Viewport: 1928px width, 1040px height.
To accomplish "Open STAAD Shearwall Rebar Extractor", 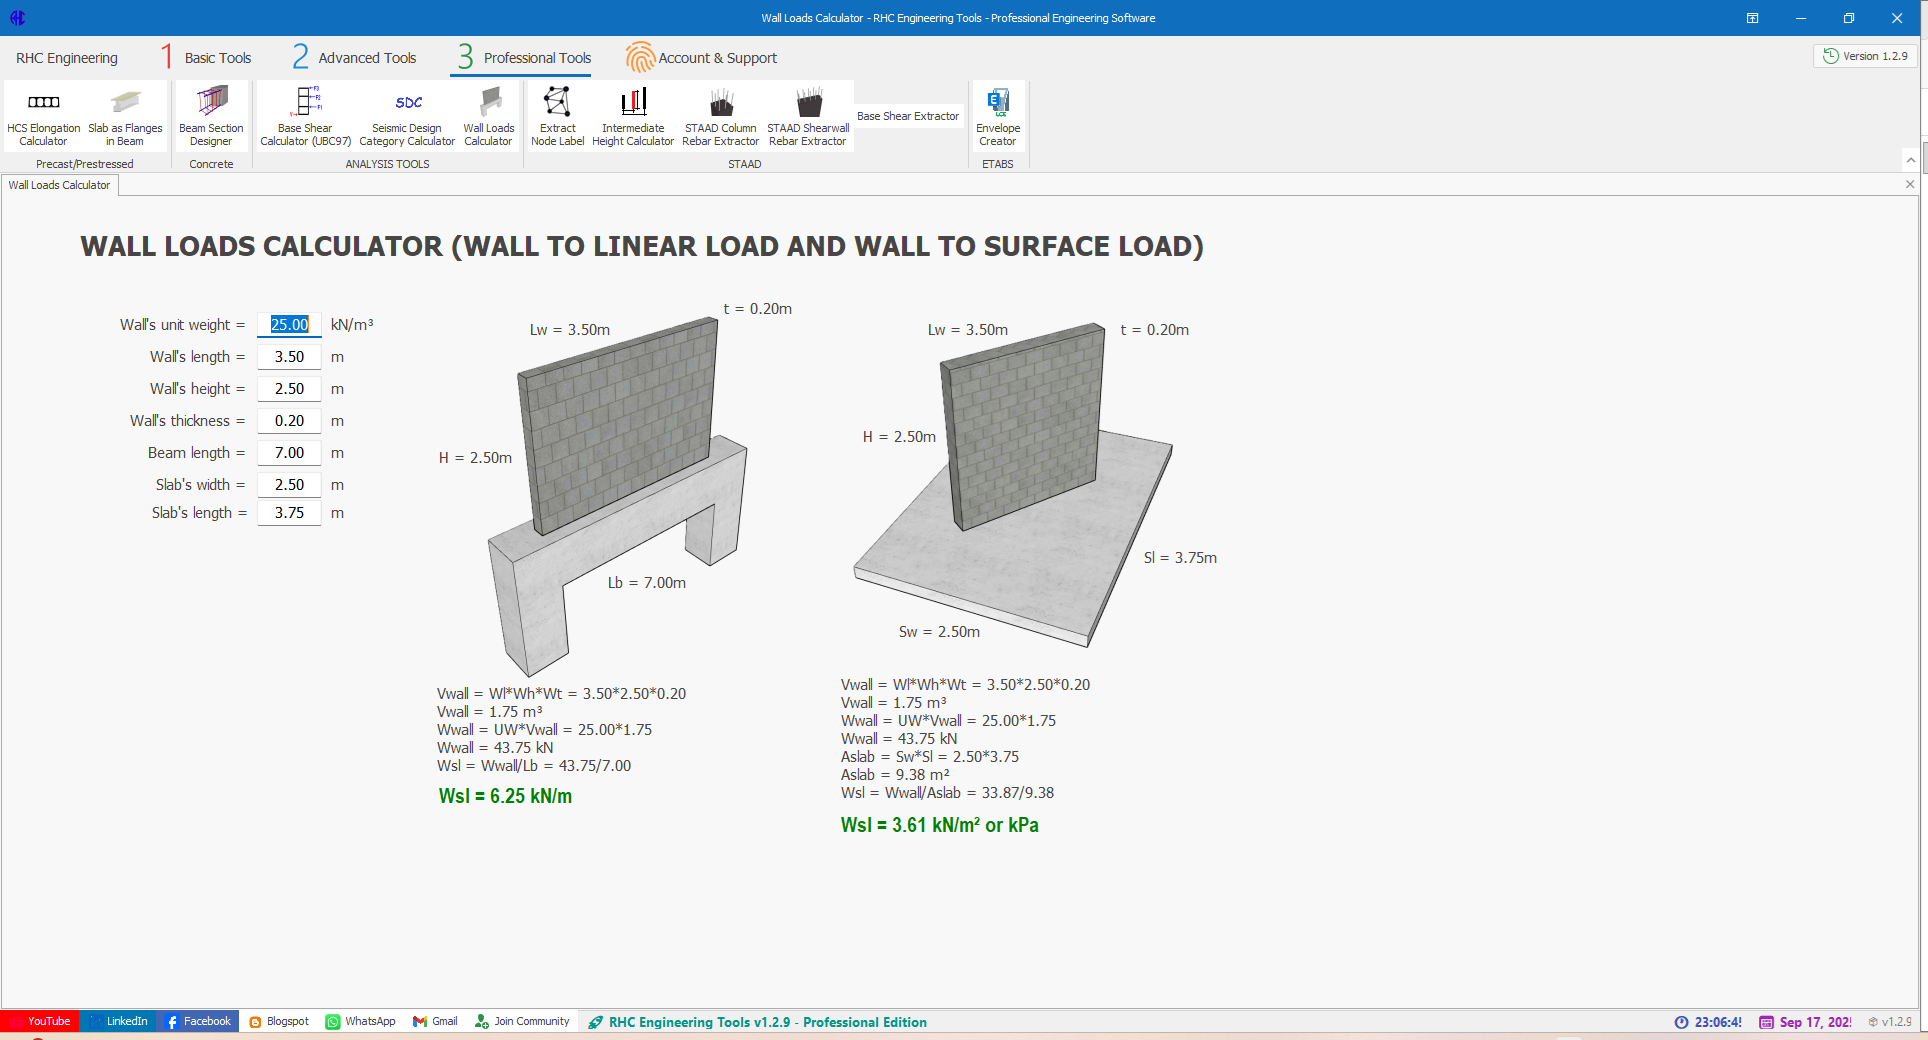I will click(808, 117).
